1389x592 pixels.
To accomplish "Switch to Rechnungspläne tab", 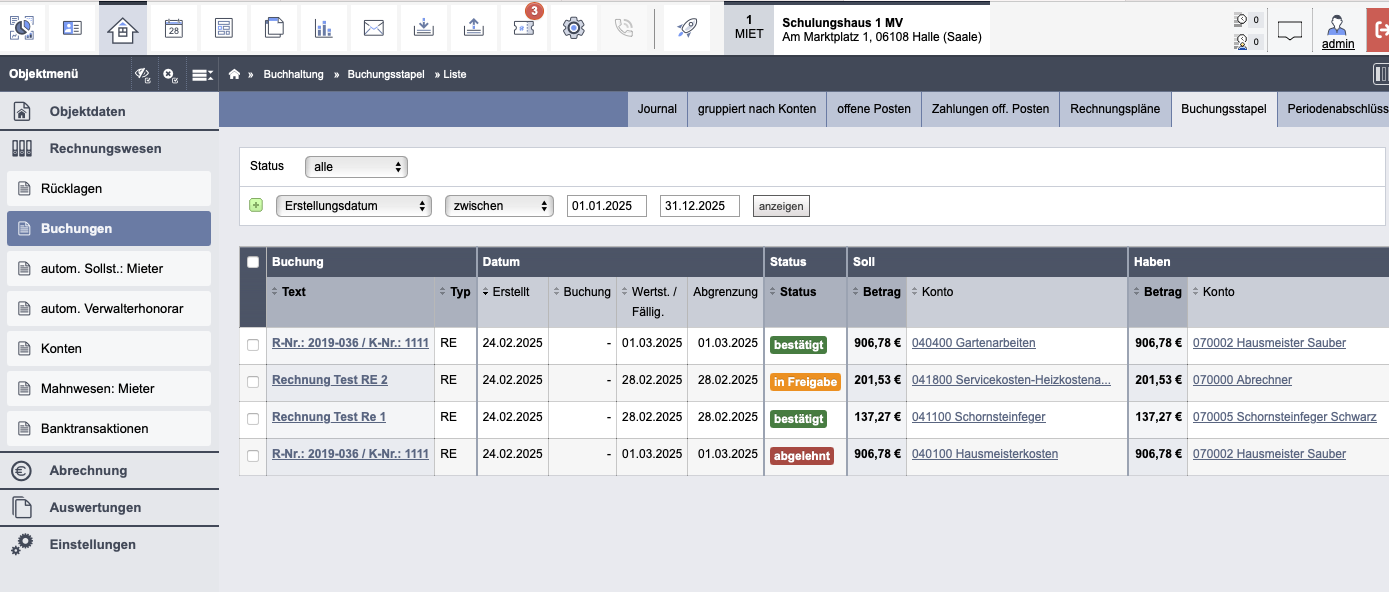I will pos(1115,109).
